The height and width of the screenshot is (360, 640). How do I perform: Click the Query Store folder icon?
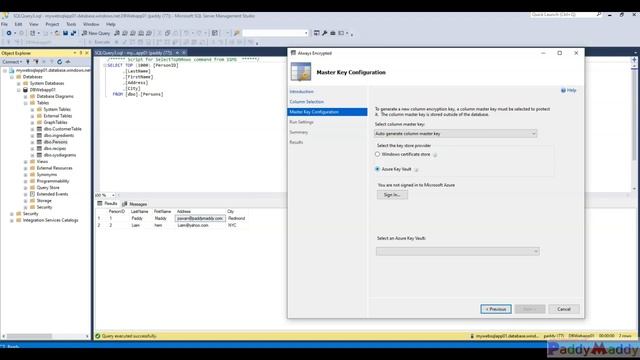32,188
